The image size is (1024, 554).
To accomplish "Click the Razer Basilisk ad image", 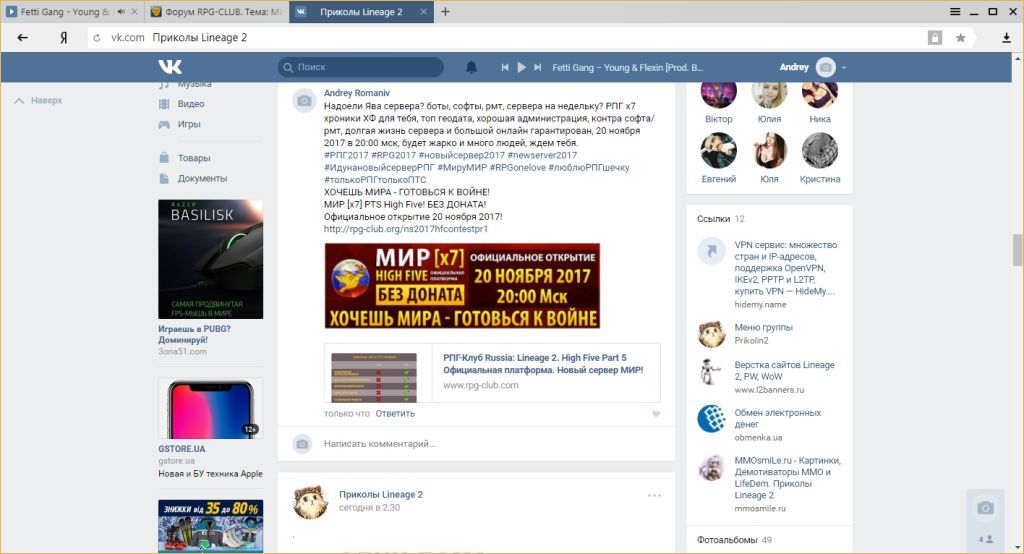I will 210,259.
